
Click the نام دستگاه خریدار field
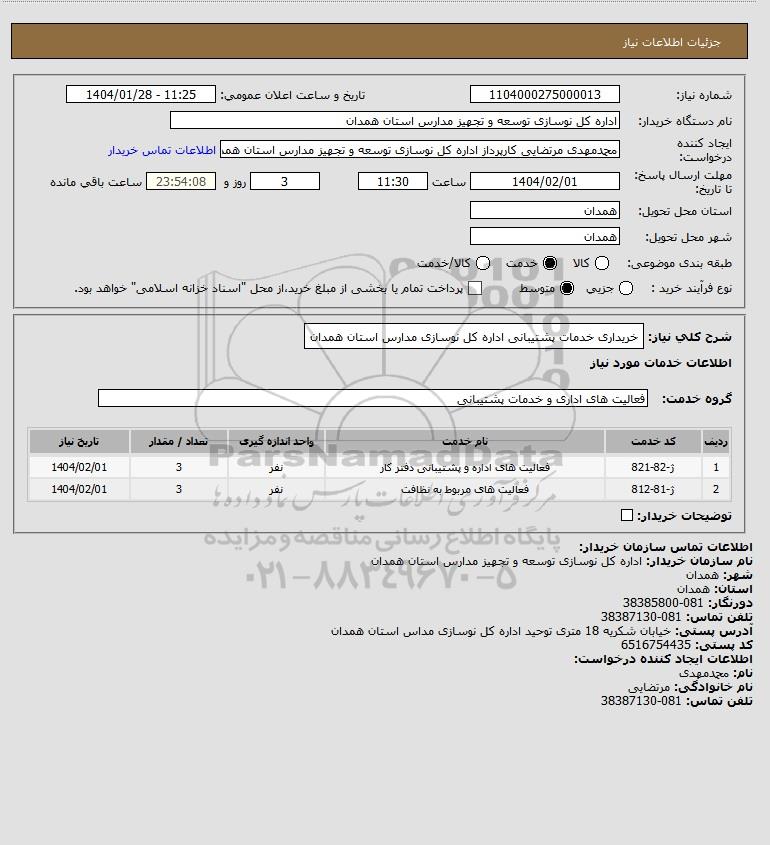[394, 120]
